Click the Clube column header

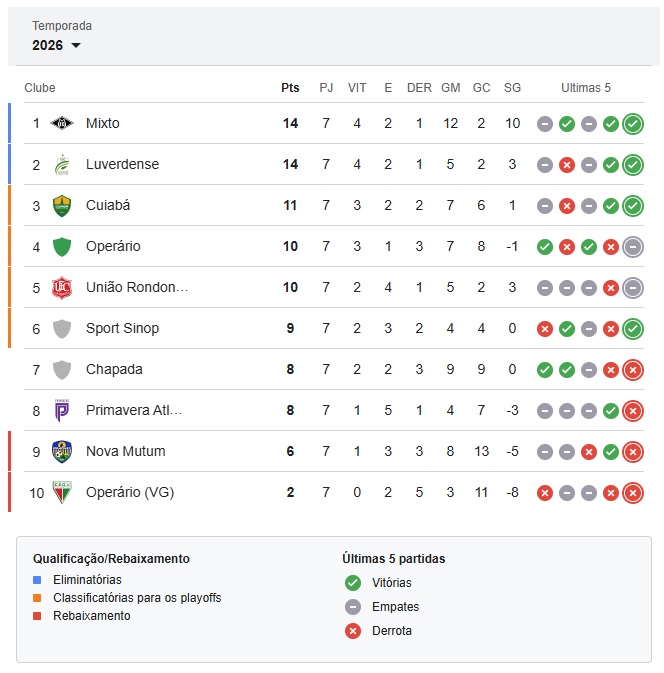pyautogui.click(x=40, y=88)
